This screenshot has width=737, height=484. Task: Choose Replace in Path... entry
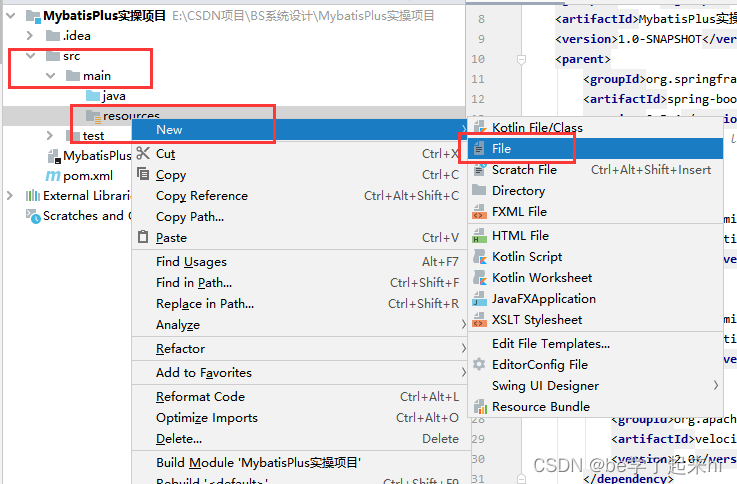coord(299,304)
